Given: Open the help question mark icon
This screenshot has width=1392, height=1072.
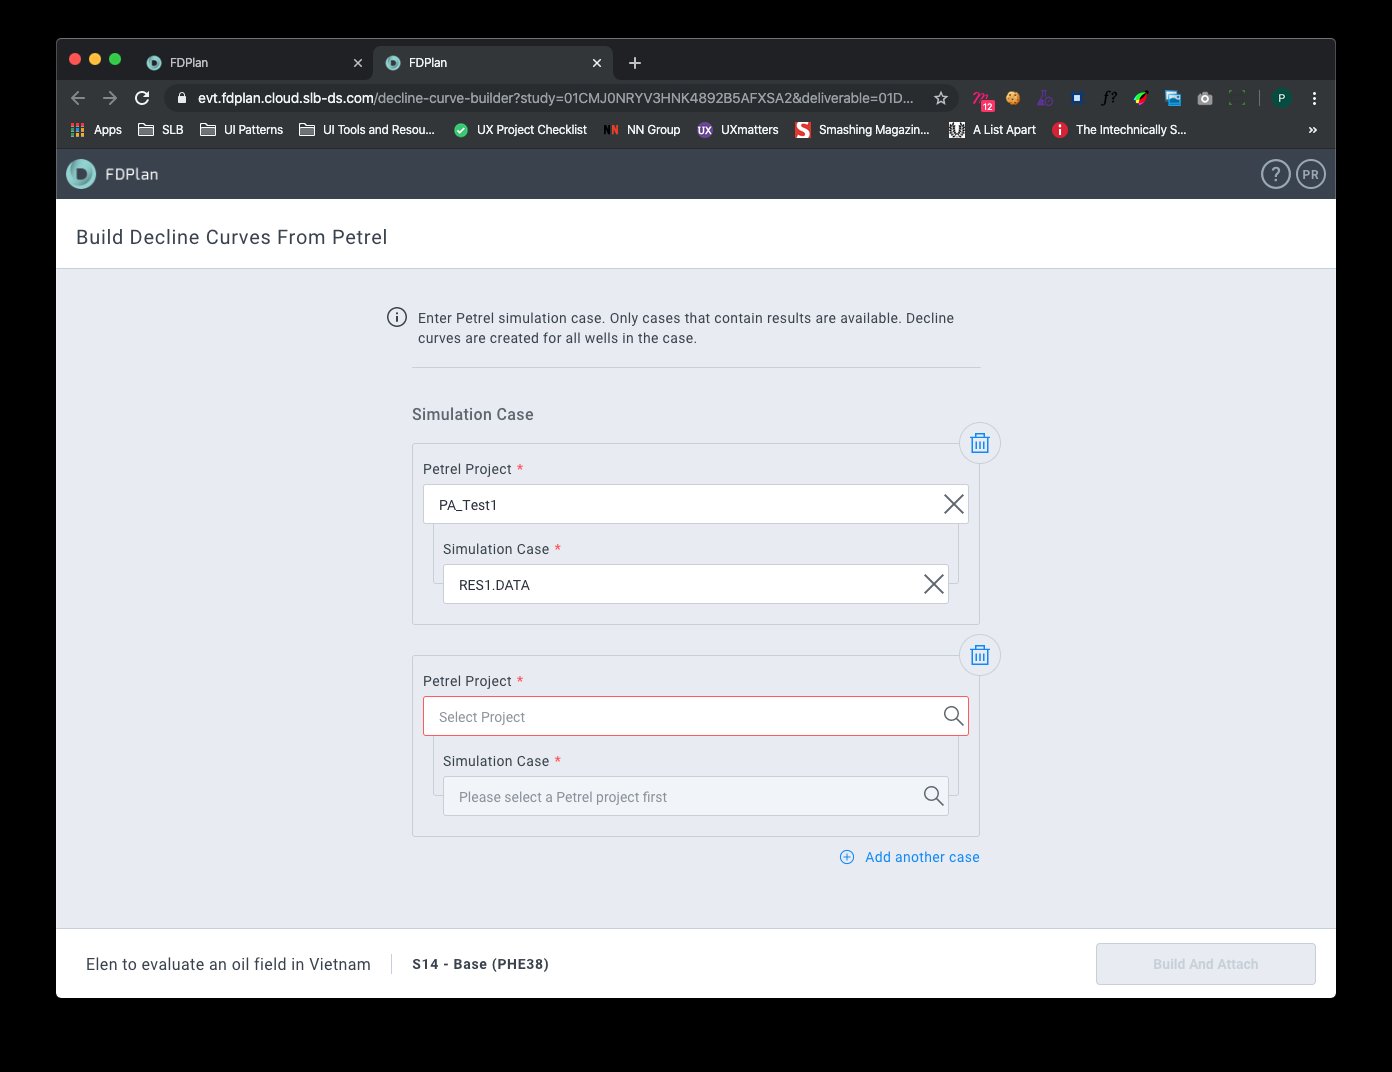Looking at the screenshot, I should (1275, 174).
